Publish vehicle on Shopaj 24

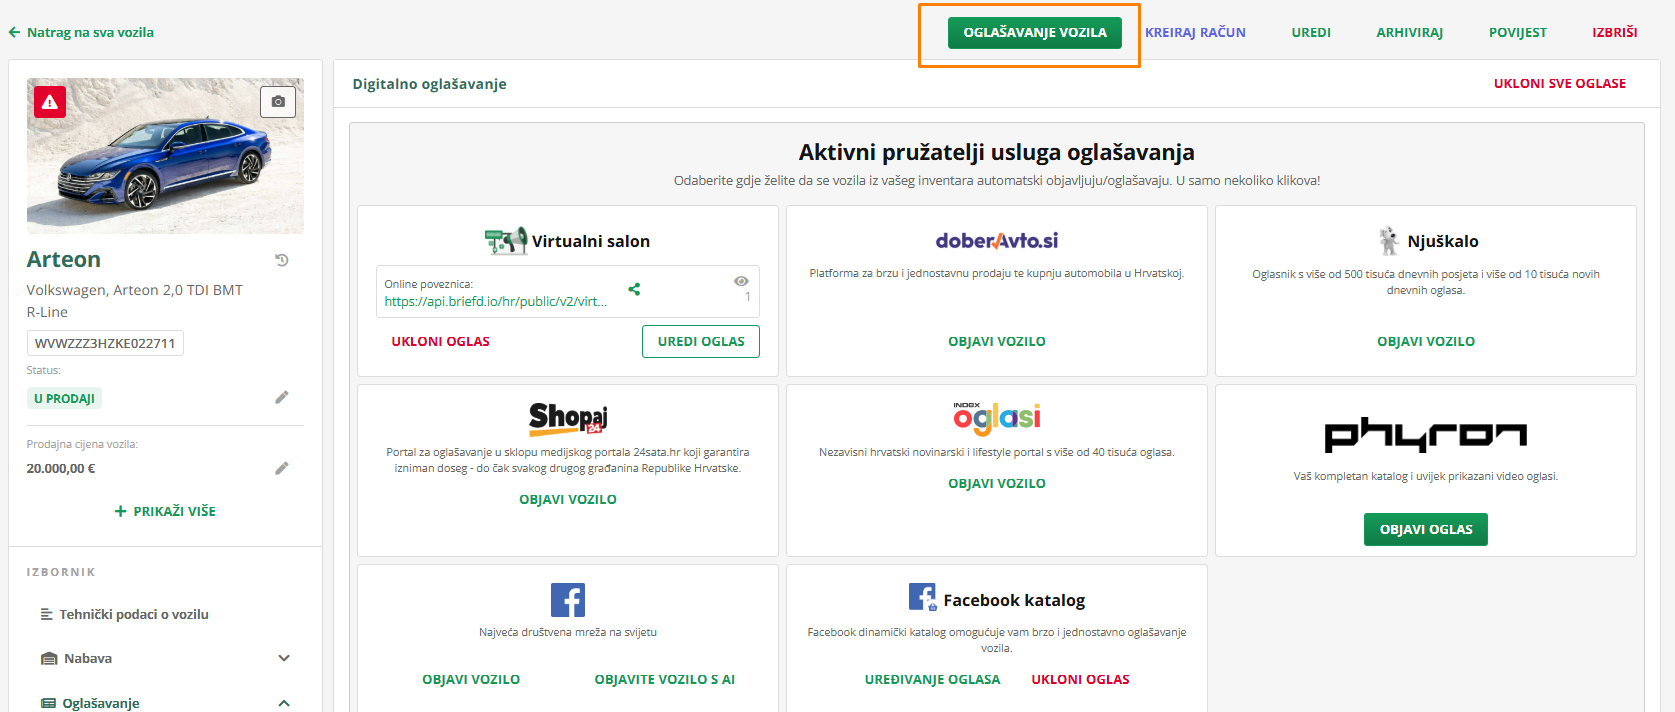(x=568, y=499)
